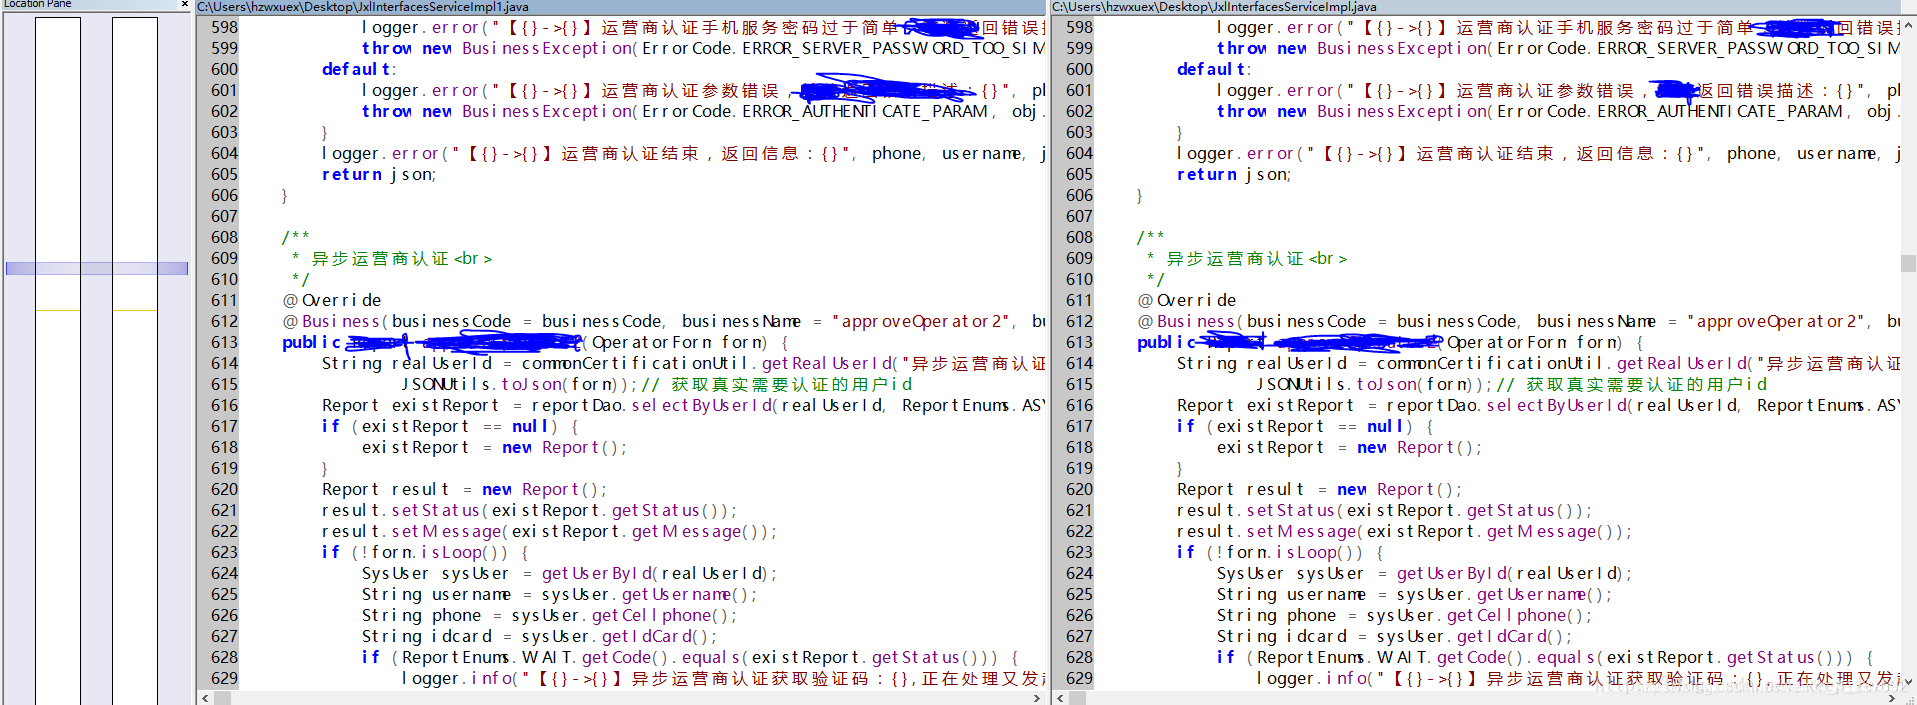Click 'String phone = sysUser.getCellphone();' in the Impl1.java pane
The width and height of the screenshot is (1917, 705).
[550, 615]
